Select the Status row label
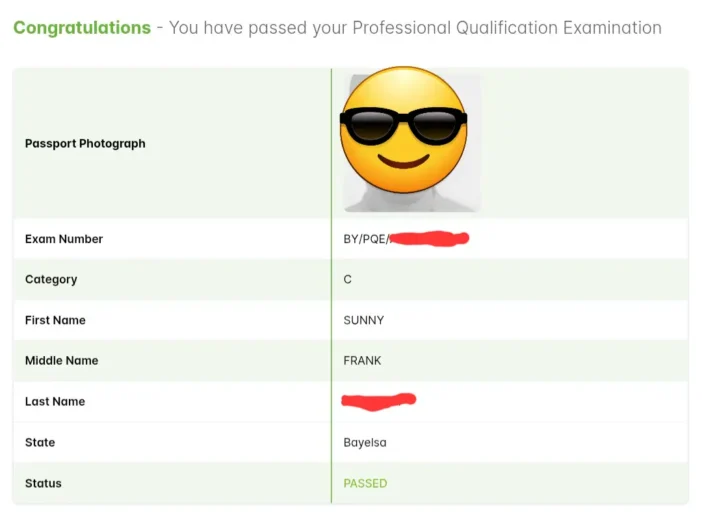The width and height of the screenshot is (702, 526). [43, 484]
